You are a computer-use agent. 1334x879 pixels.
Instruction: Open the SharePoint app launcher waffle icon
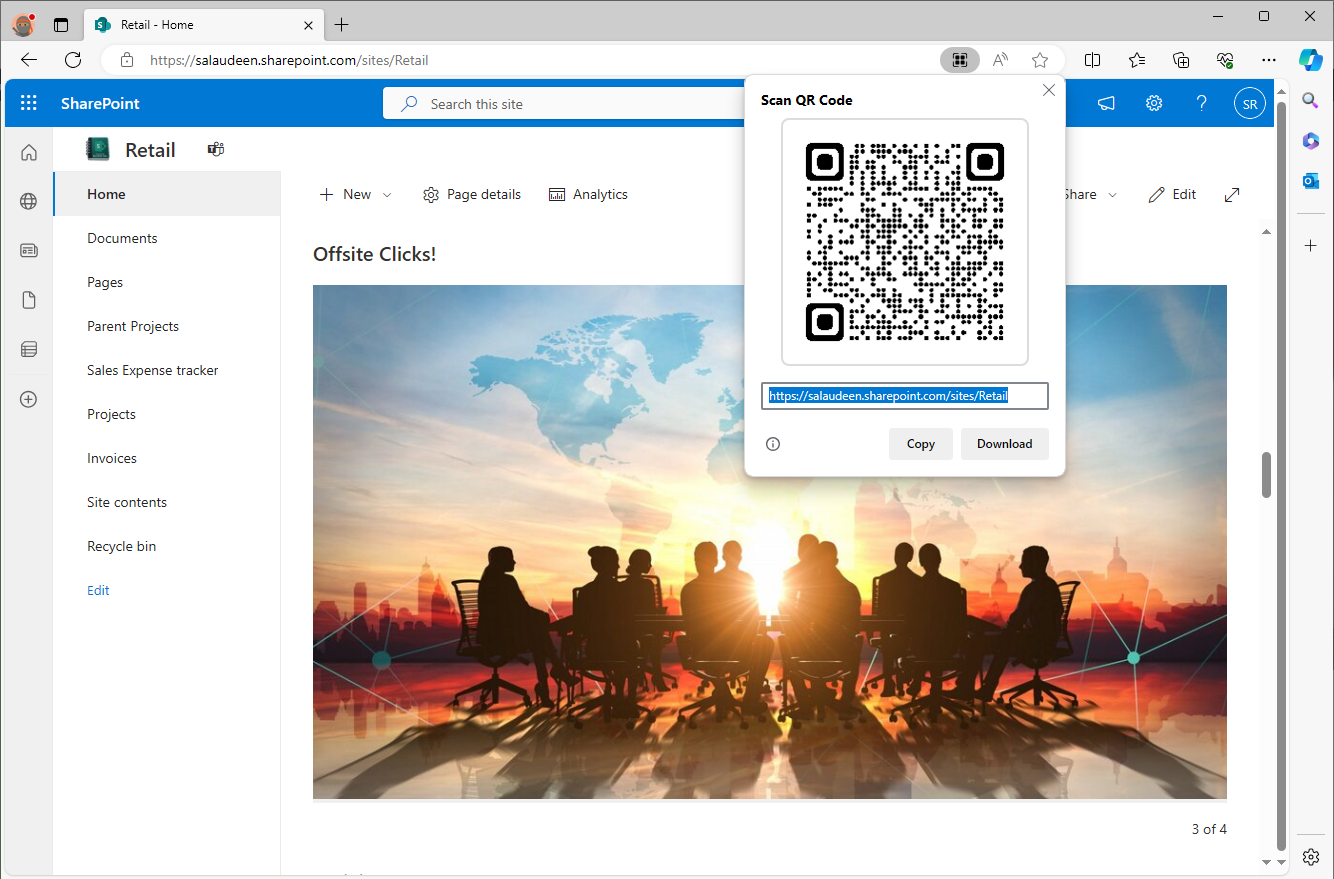click(x=28, y=102)
